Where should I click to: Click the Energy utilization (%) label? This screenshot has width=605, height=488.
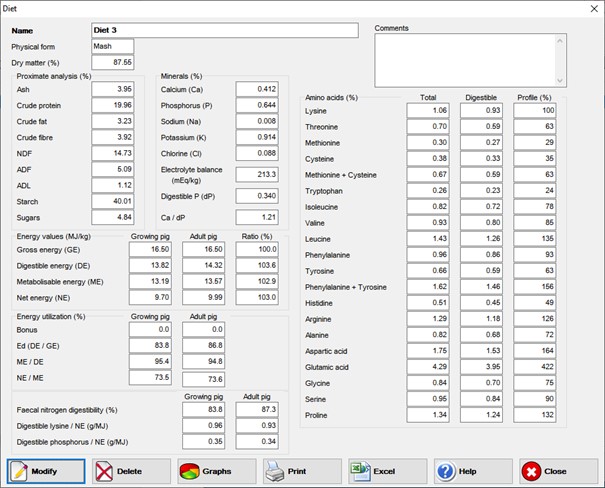51,316
